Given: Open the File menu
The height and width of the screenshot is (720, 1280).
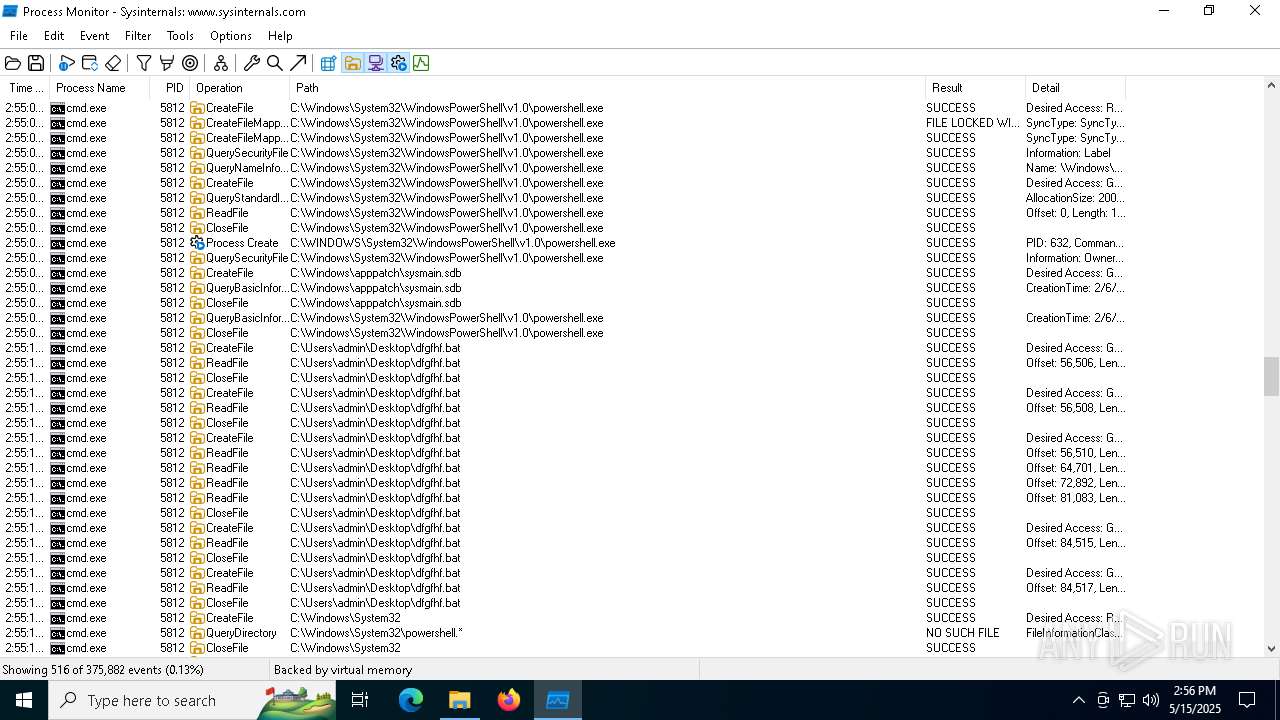Looking at the screenshot, I should pyautogui.click(x=19, y=36).
